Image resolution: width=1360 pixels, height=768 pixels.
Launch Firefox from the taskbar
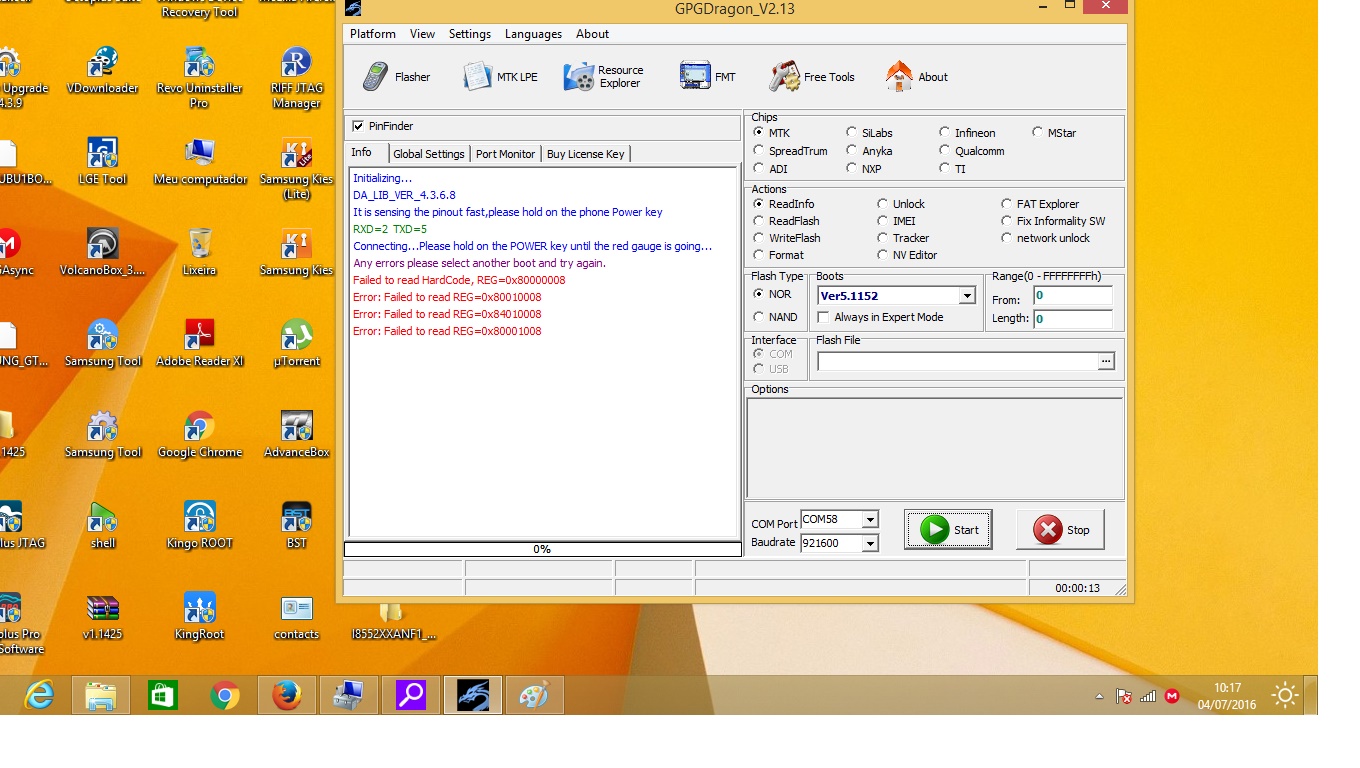[x=287, y=695]
